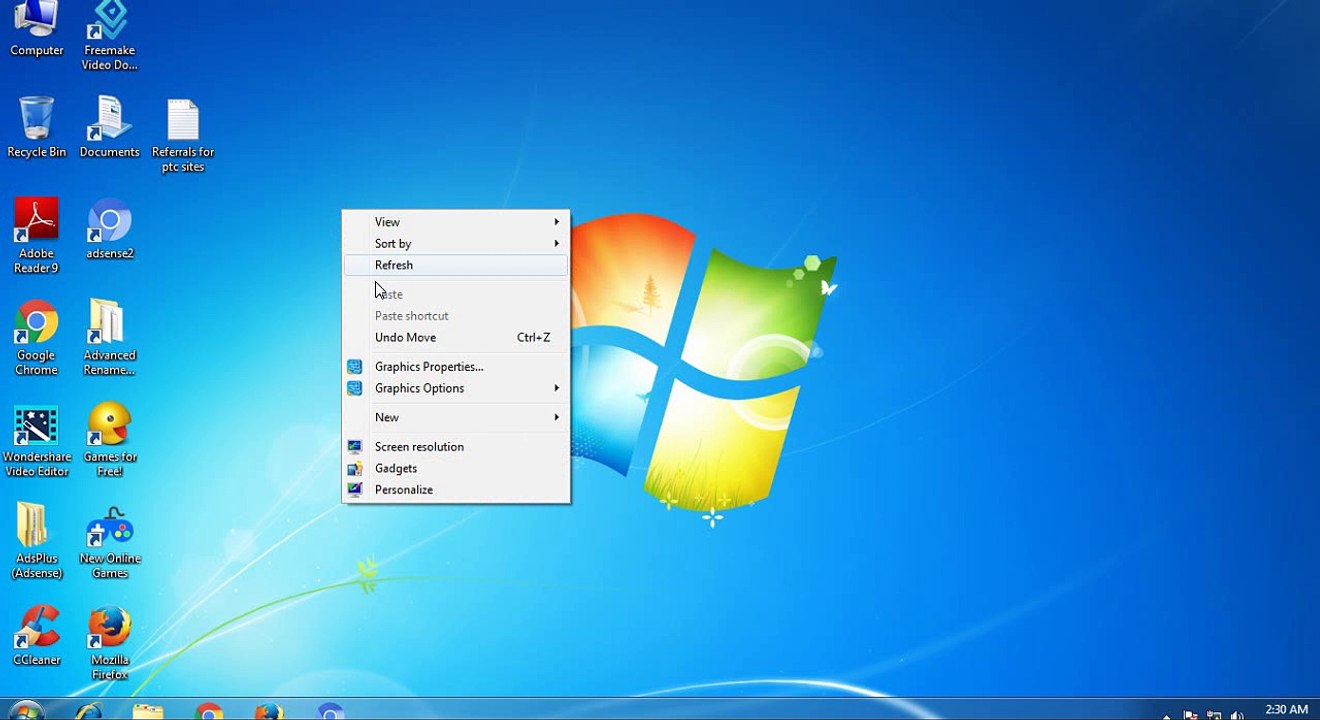Screen dimensions: 1320x720
Task: Open the Windows Start menu orb
Action: click(26, 711)
